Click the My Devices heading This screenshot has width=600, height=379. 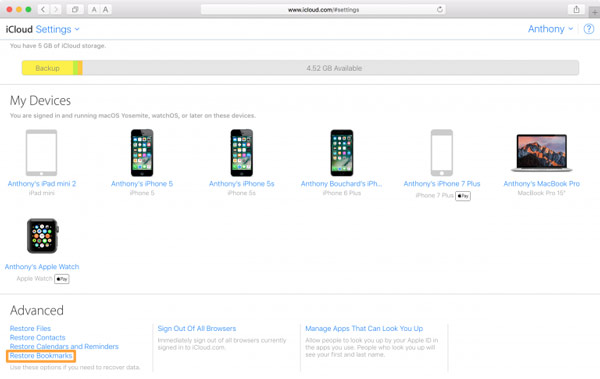point(40,100)
